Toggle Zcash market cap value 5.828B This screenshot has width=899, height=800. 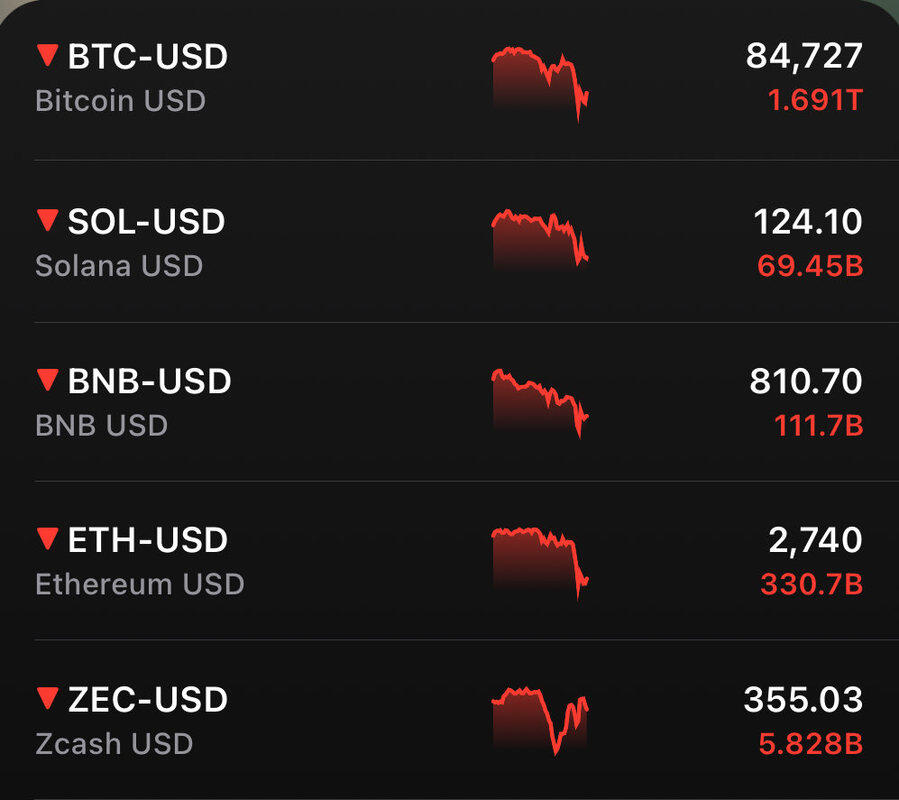(x=811, y=744)
